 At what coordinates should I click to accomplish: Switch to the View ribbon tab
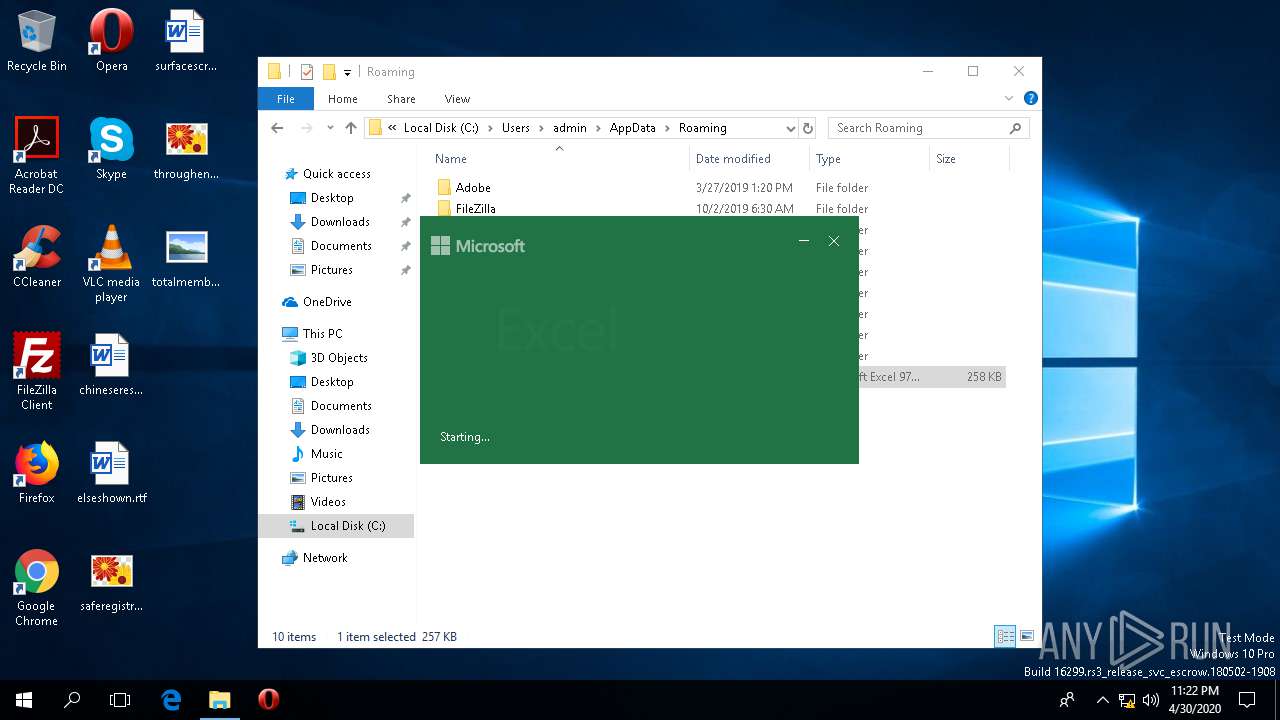click(457, 99)
